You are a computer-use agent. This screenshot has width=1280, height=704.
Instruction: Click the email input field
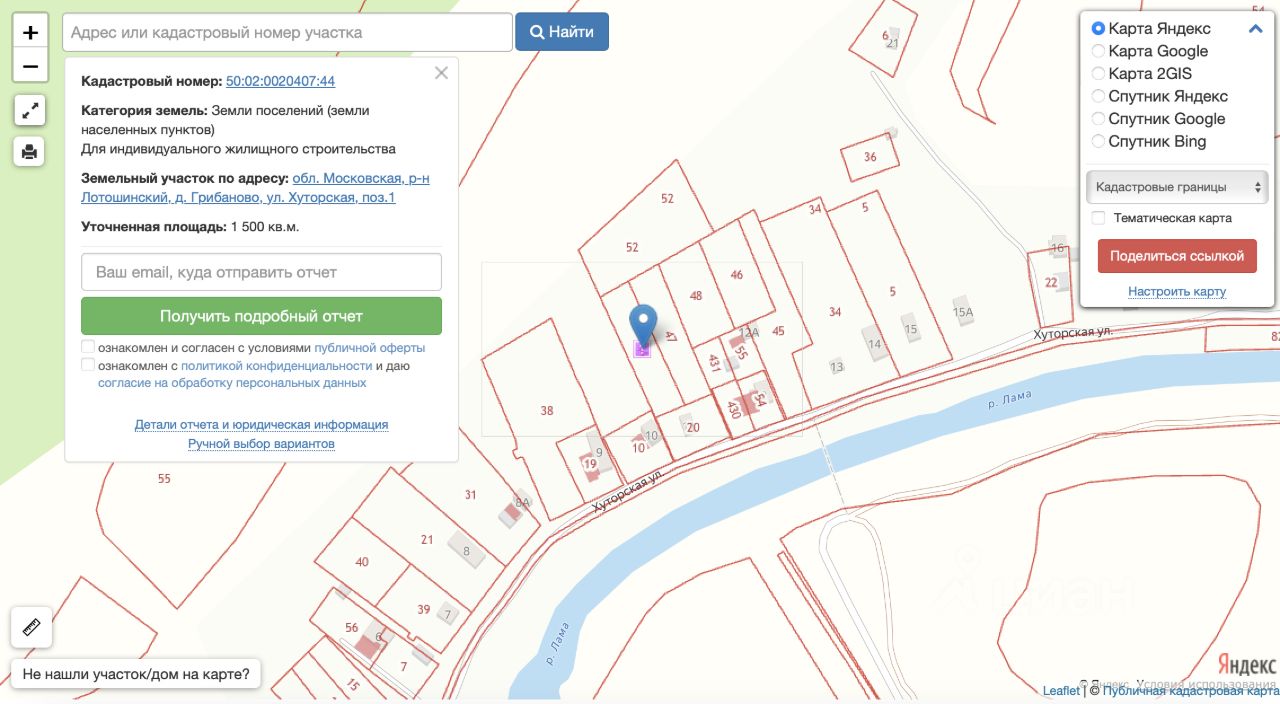tap(261, 272)
